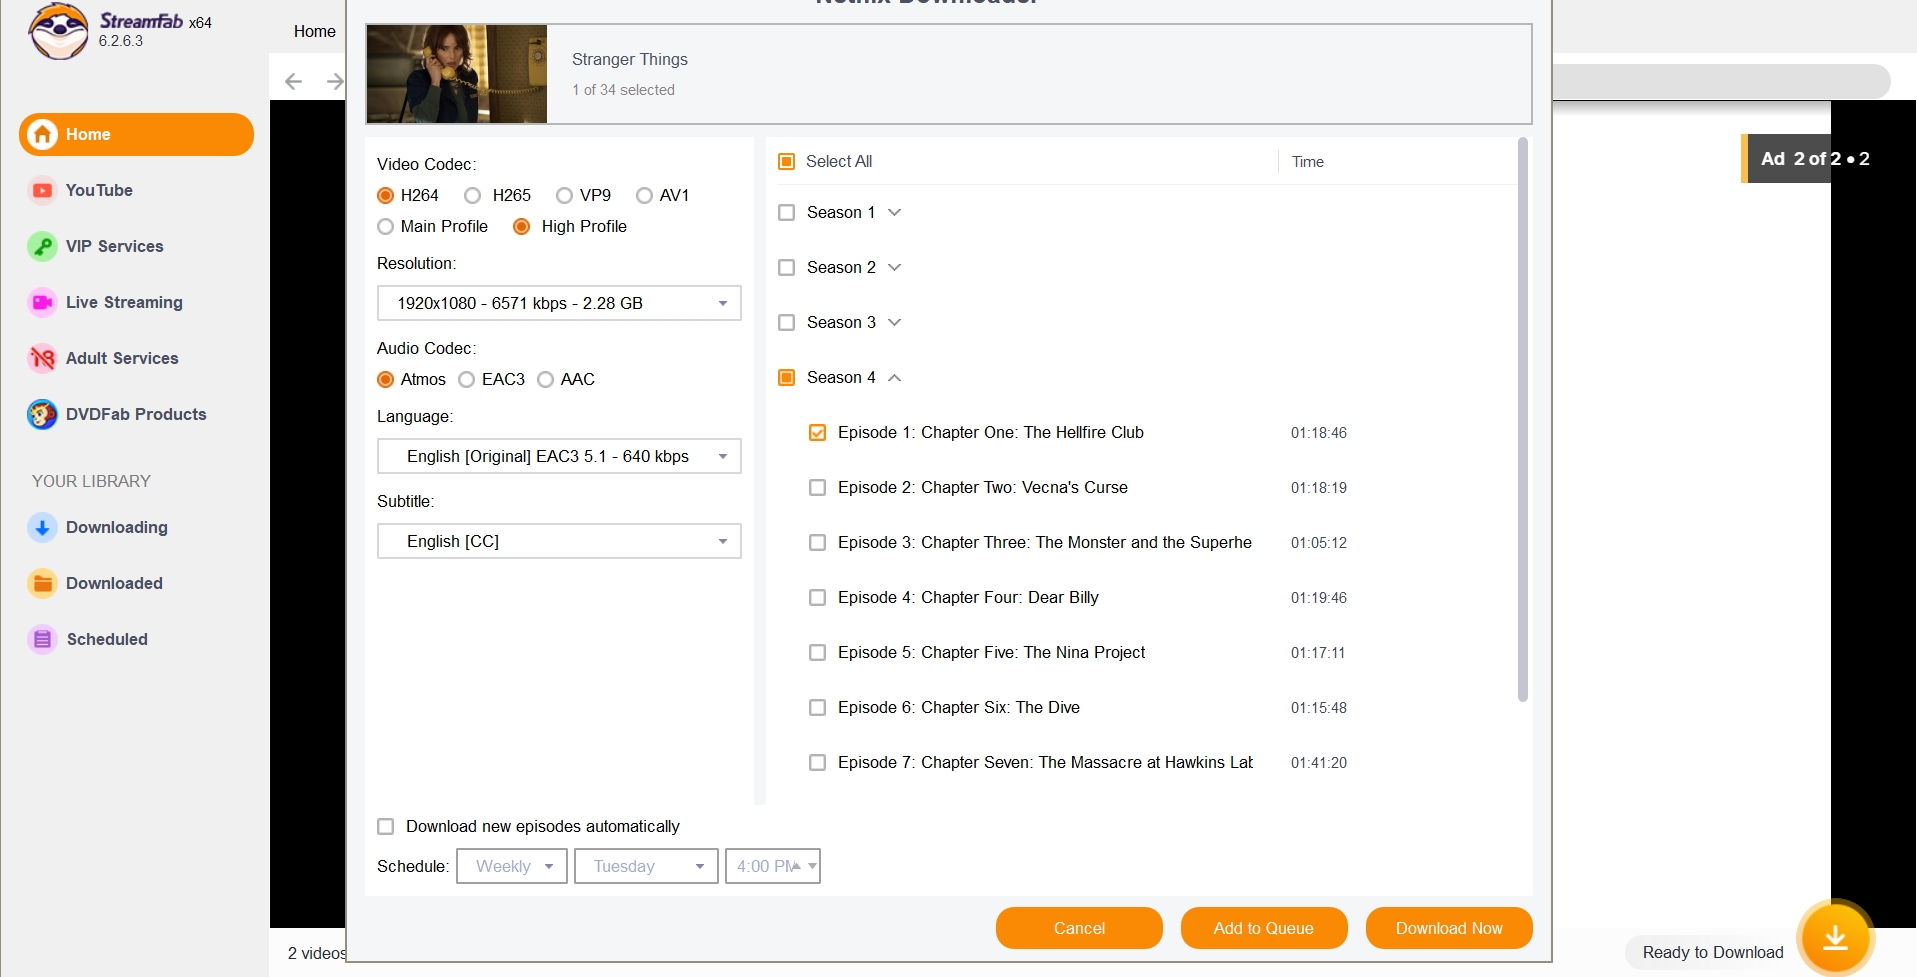This screenshot has width=1917, height=977.
Task: Open the Resolution dropdown
Action: tap(558, 303)
